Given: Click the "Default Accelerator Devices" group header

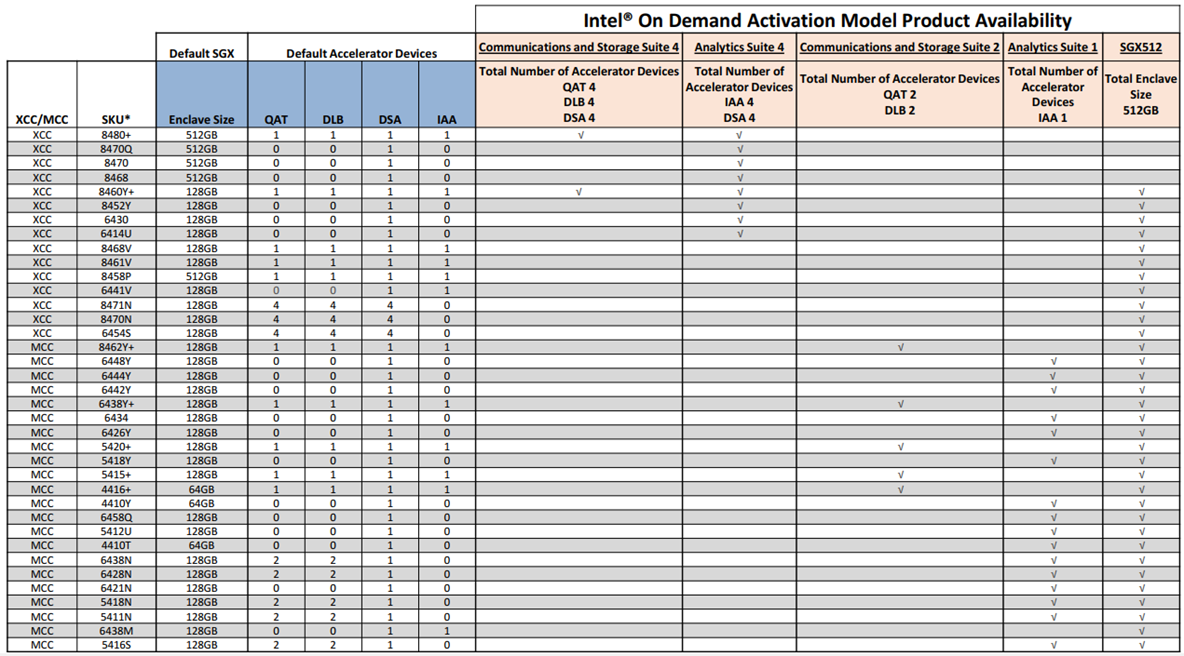Looking at the screenshot, I should coord(361,54).
